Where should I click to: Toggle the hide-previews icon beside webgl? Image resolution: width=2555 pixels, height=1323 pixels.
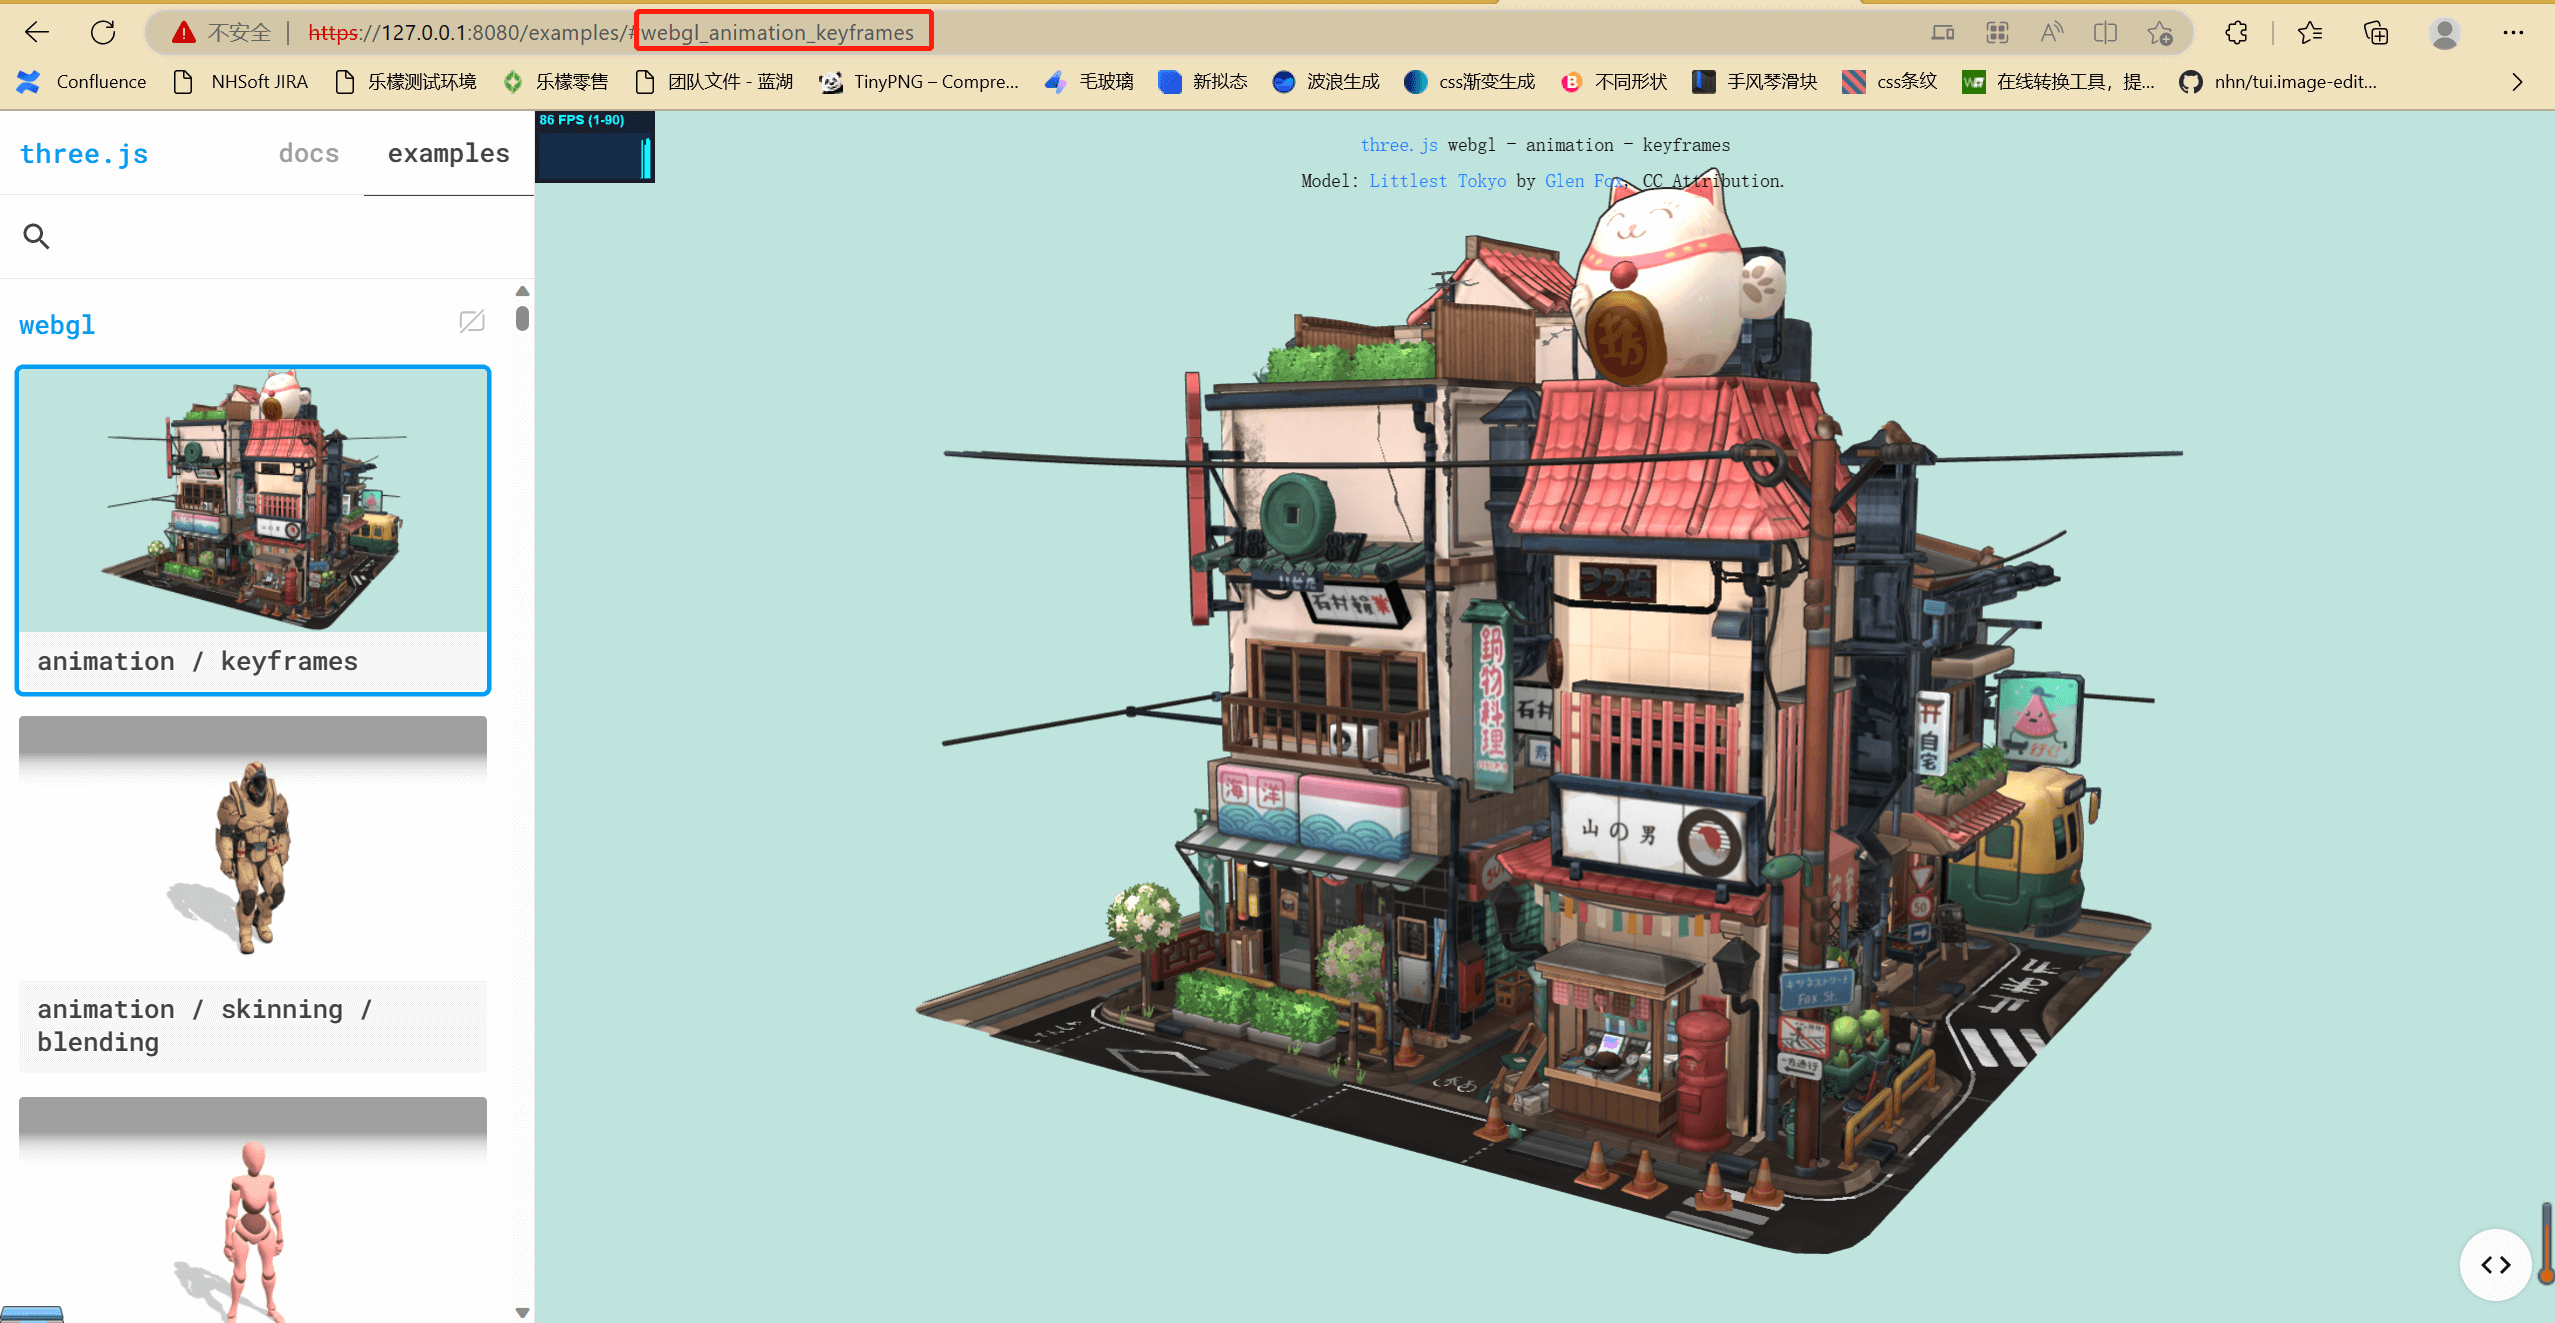click(x=472, y=321)
